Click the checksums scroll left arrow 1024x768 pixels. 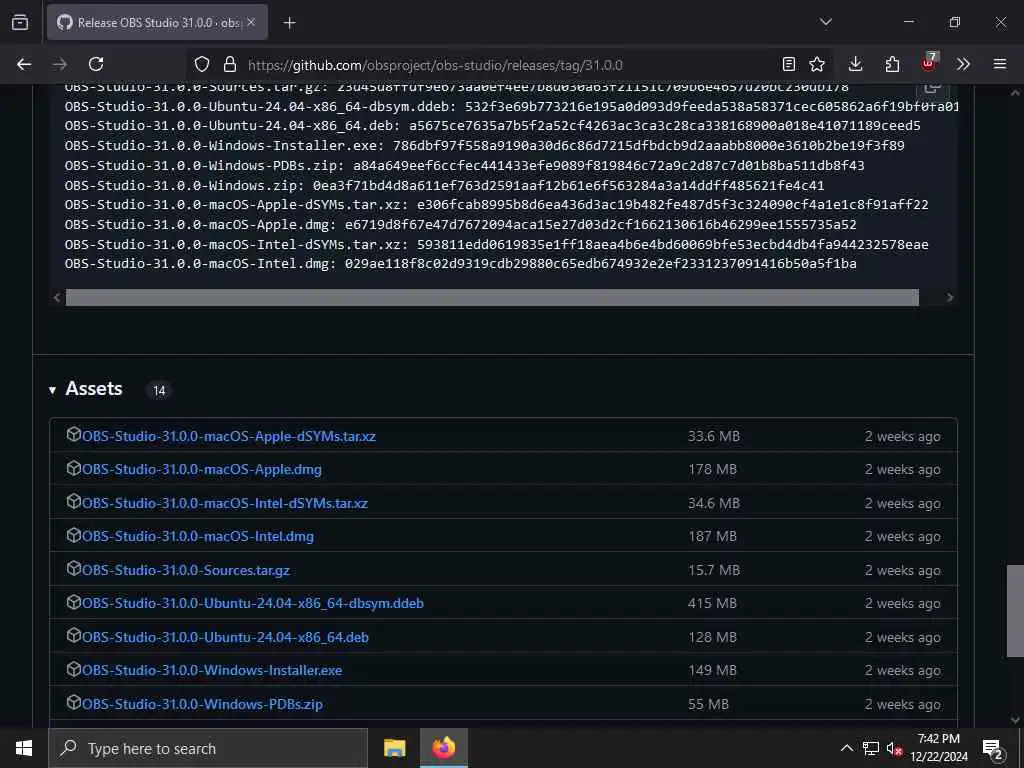(57, 298)
